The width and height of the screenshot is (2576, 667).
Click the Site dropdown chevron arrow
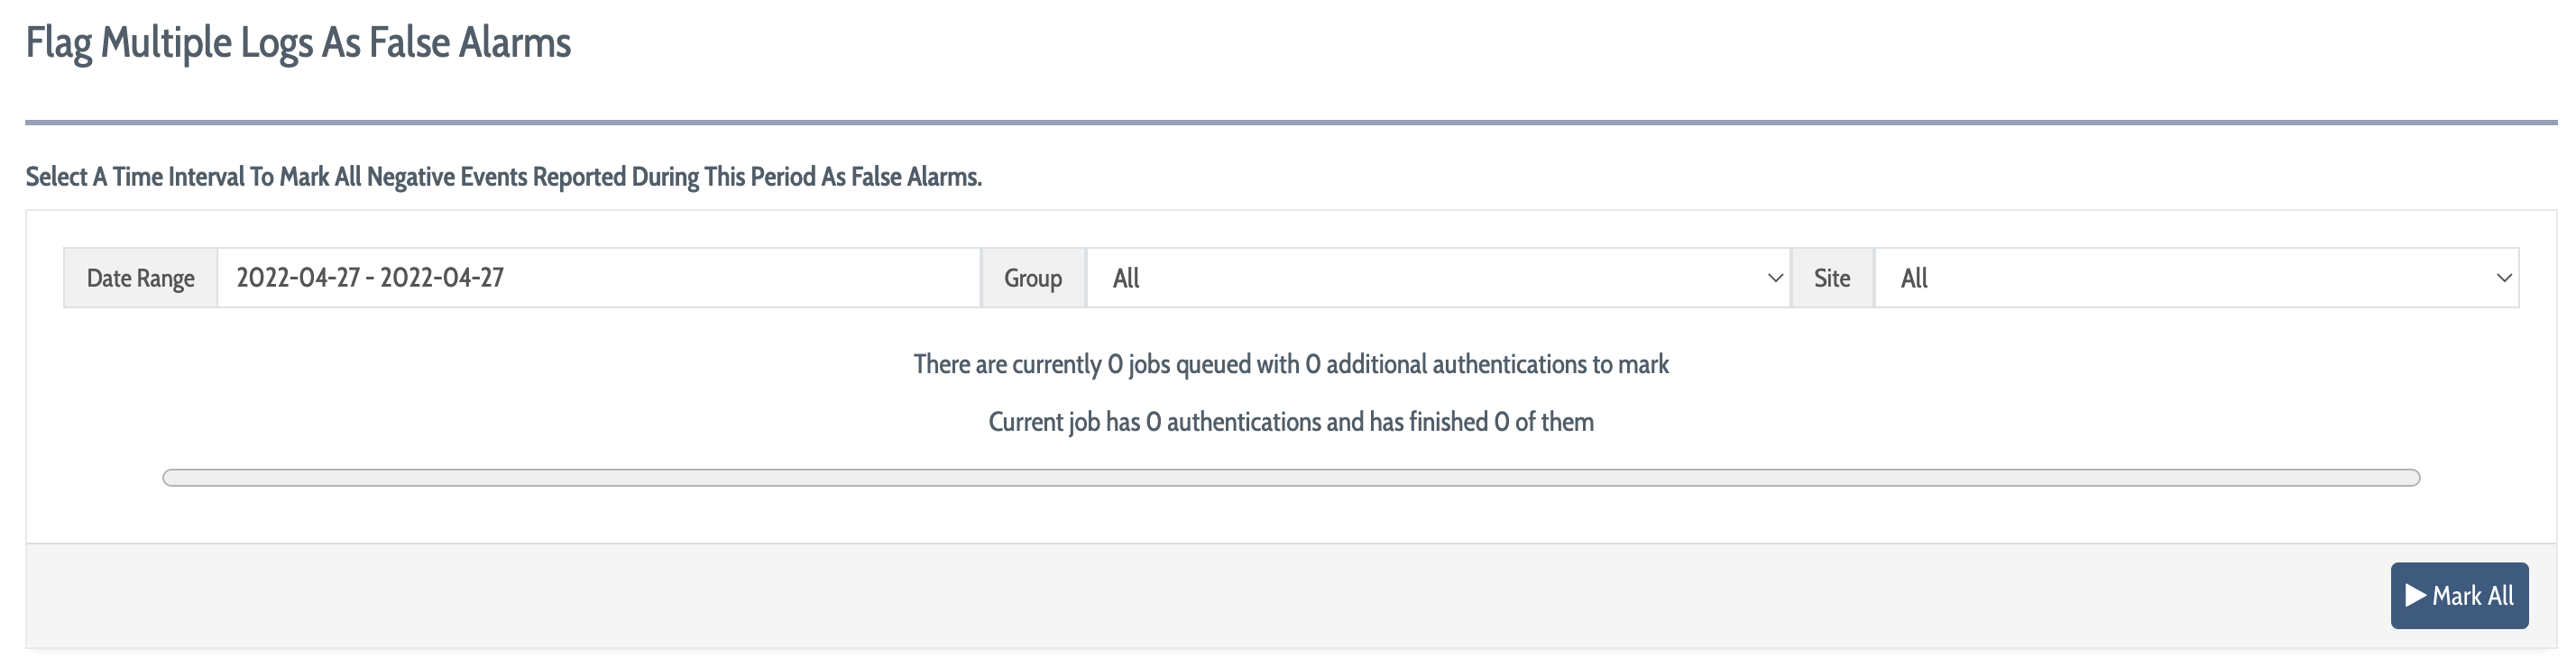coord(2504,278)
